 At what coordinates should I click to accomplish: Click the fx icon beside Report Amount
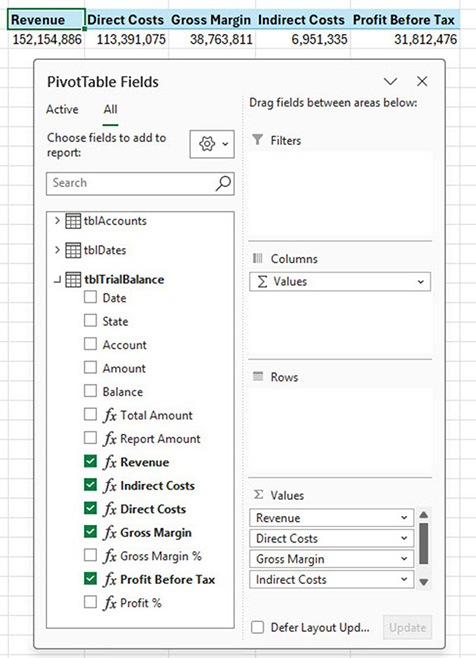[110, 439]
